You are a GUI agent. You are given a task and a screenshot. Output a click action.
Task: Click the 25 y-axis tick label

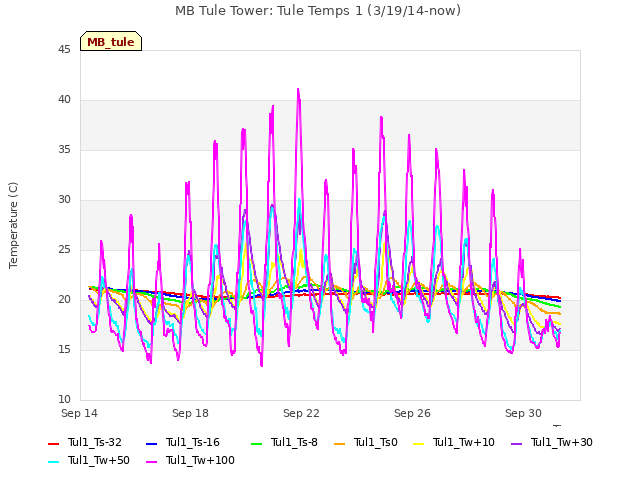pos(64,249)
